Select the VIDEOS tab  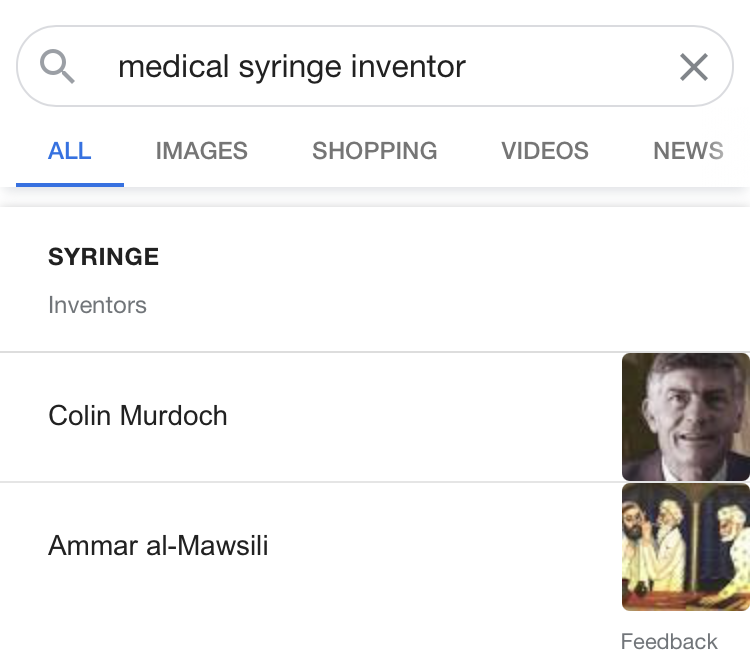pyautogui.click(x=545, y=151)
